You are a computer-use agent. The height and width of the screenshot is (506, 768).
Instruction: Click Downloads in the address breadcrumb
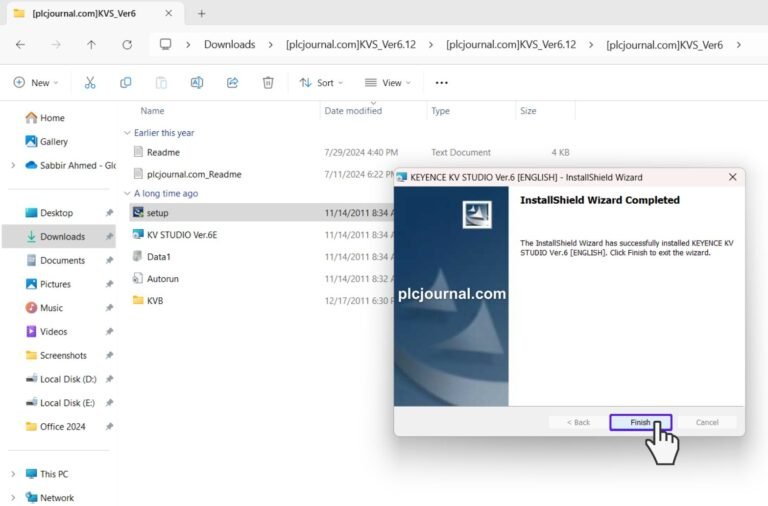point(229,45)
